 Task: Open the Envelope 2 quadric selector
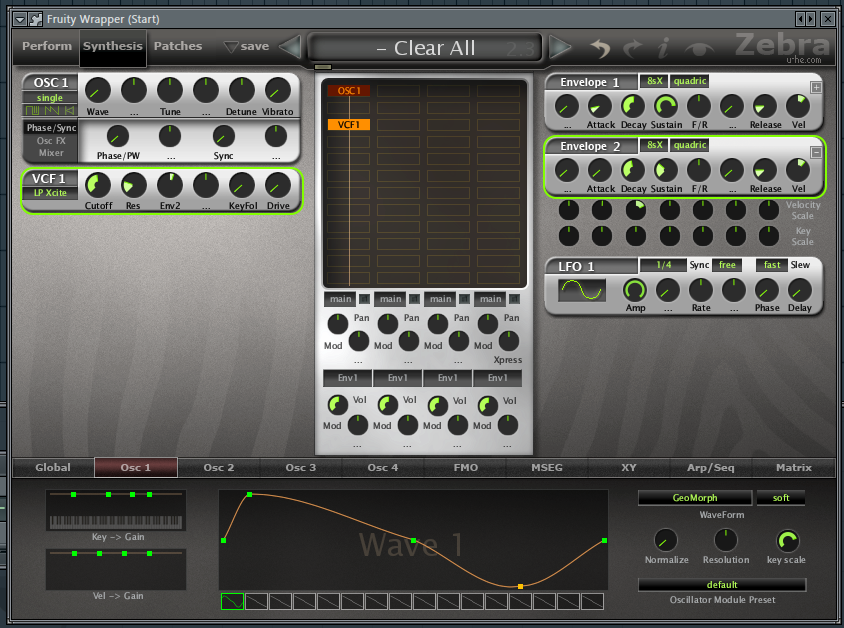tap(690, 145)
